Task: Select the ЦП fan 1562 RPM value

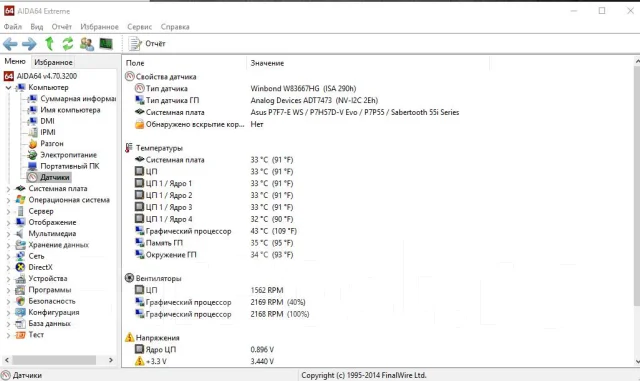Action: coord(267,290)
